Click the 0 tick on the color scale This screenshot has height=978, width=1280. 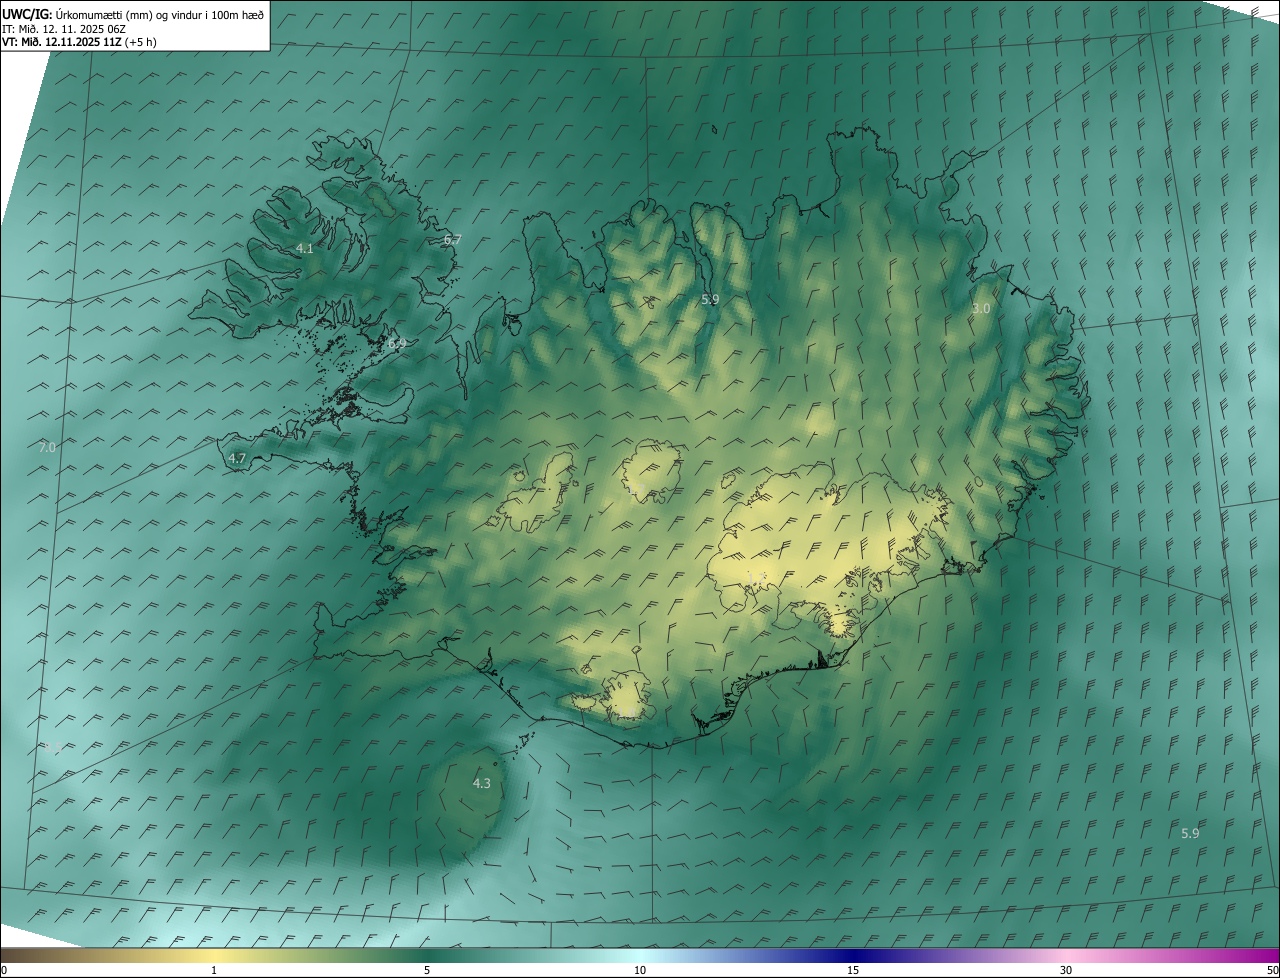click(x=4, y=970)
